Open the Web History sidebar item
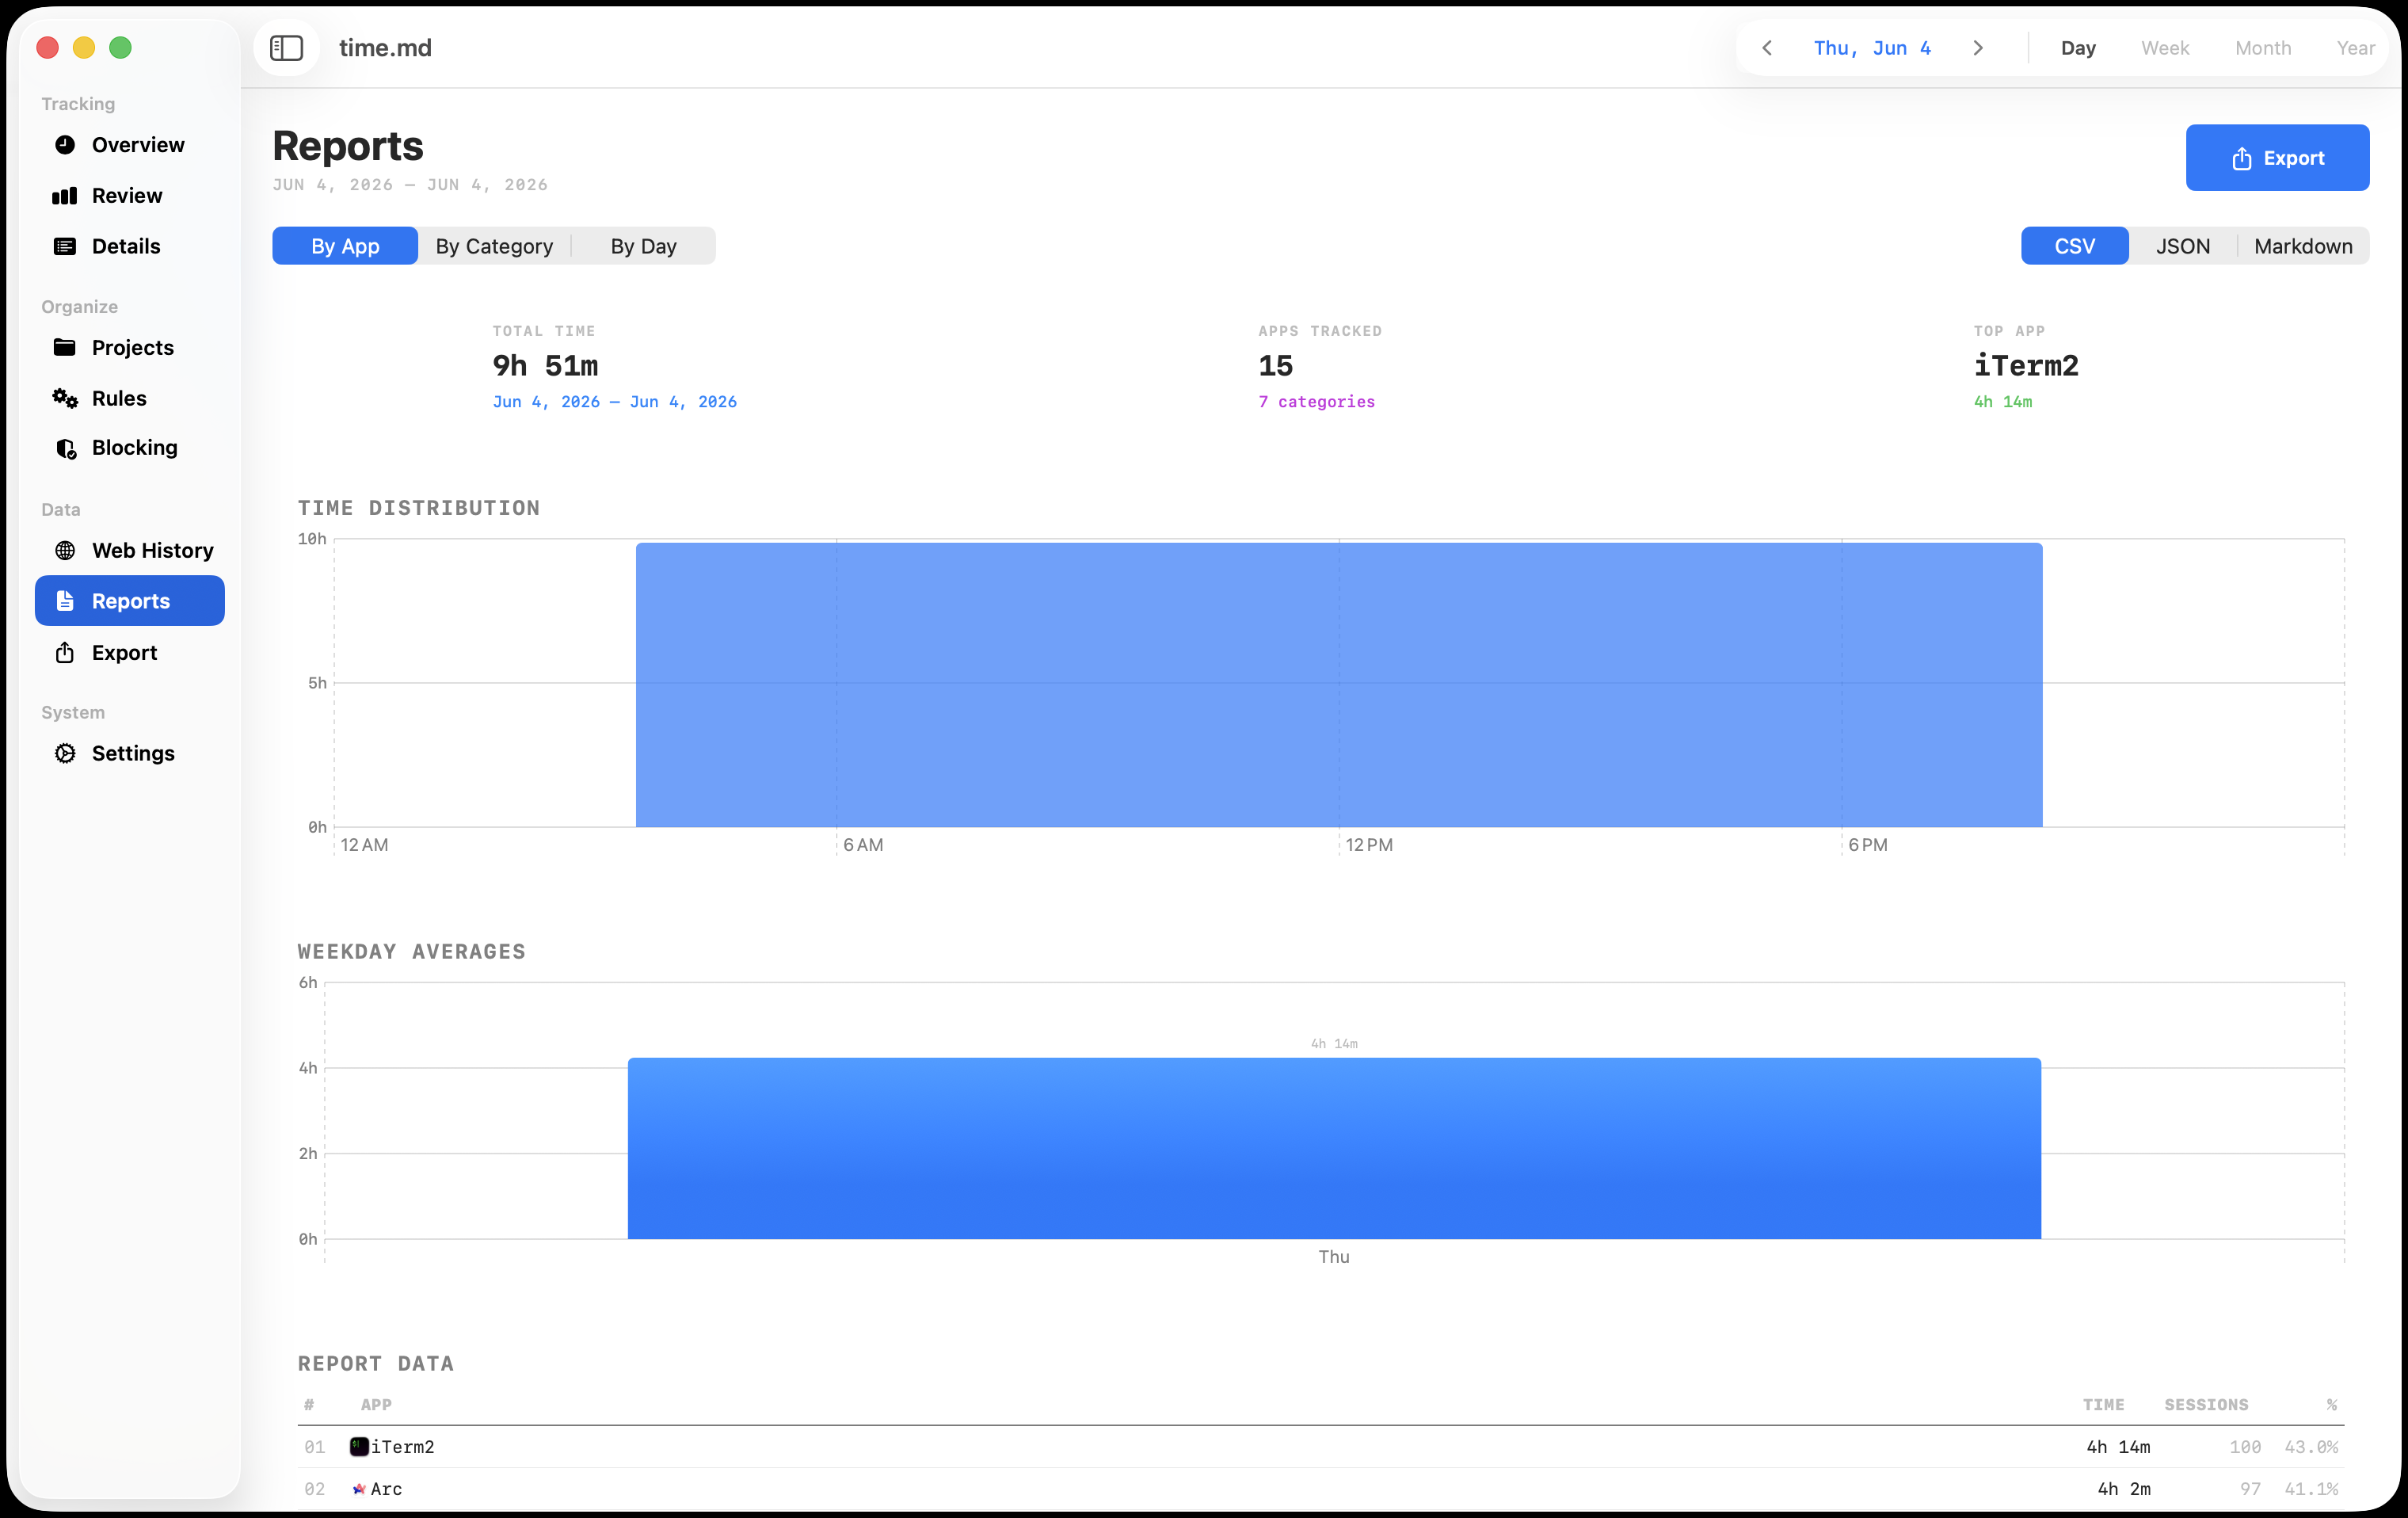 click(x=130, y=550)
